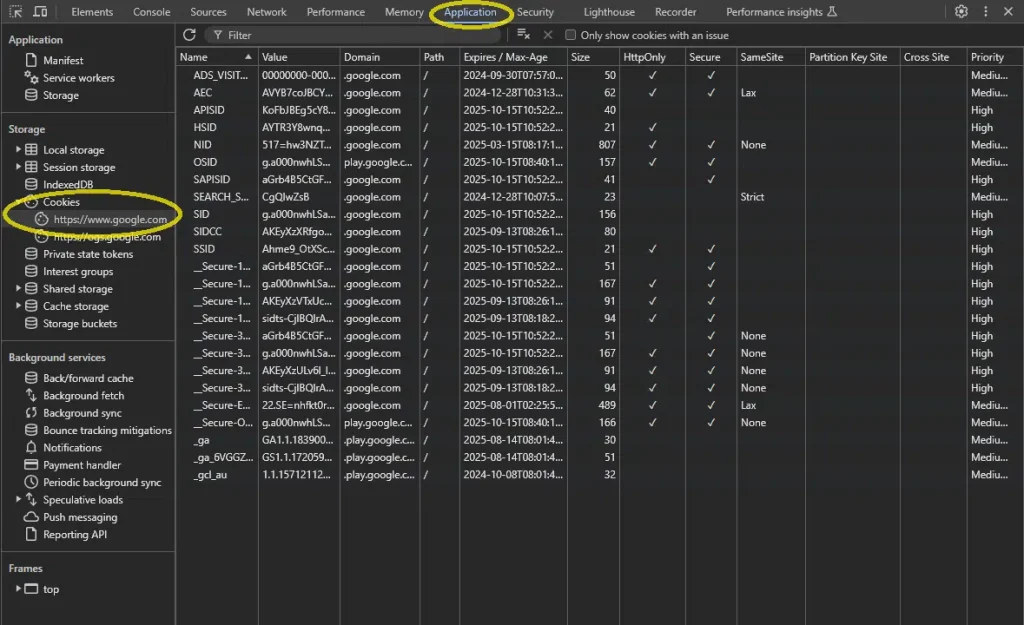Toggle the device toolbar icon

pos(40,12)
